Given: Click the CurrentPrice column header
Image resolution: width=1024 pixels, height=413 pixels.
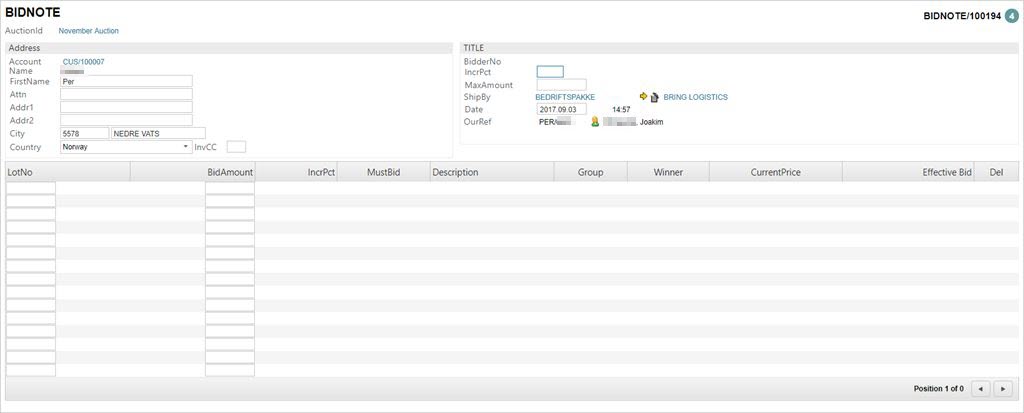Looking at the screenshot, I should coord(775,172).
